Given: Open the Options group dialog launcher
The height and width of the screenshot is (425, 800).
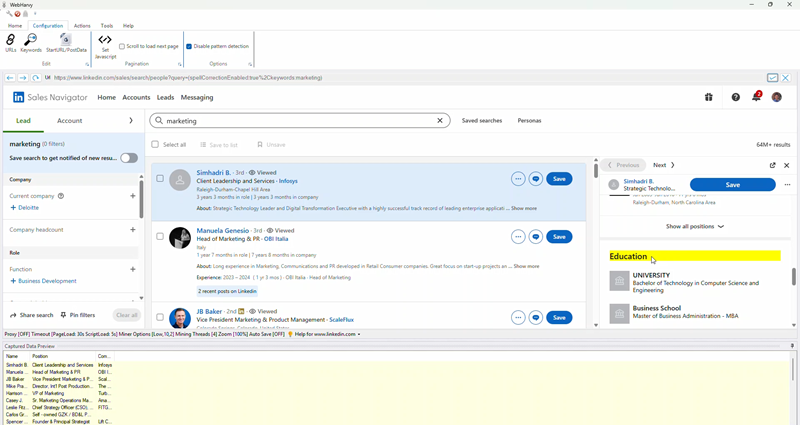Looking at the screenshot, I should click(250, 64).
